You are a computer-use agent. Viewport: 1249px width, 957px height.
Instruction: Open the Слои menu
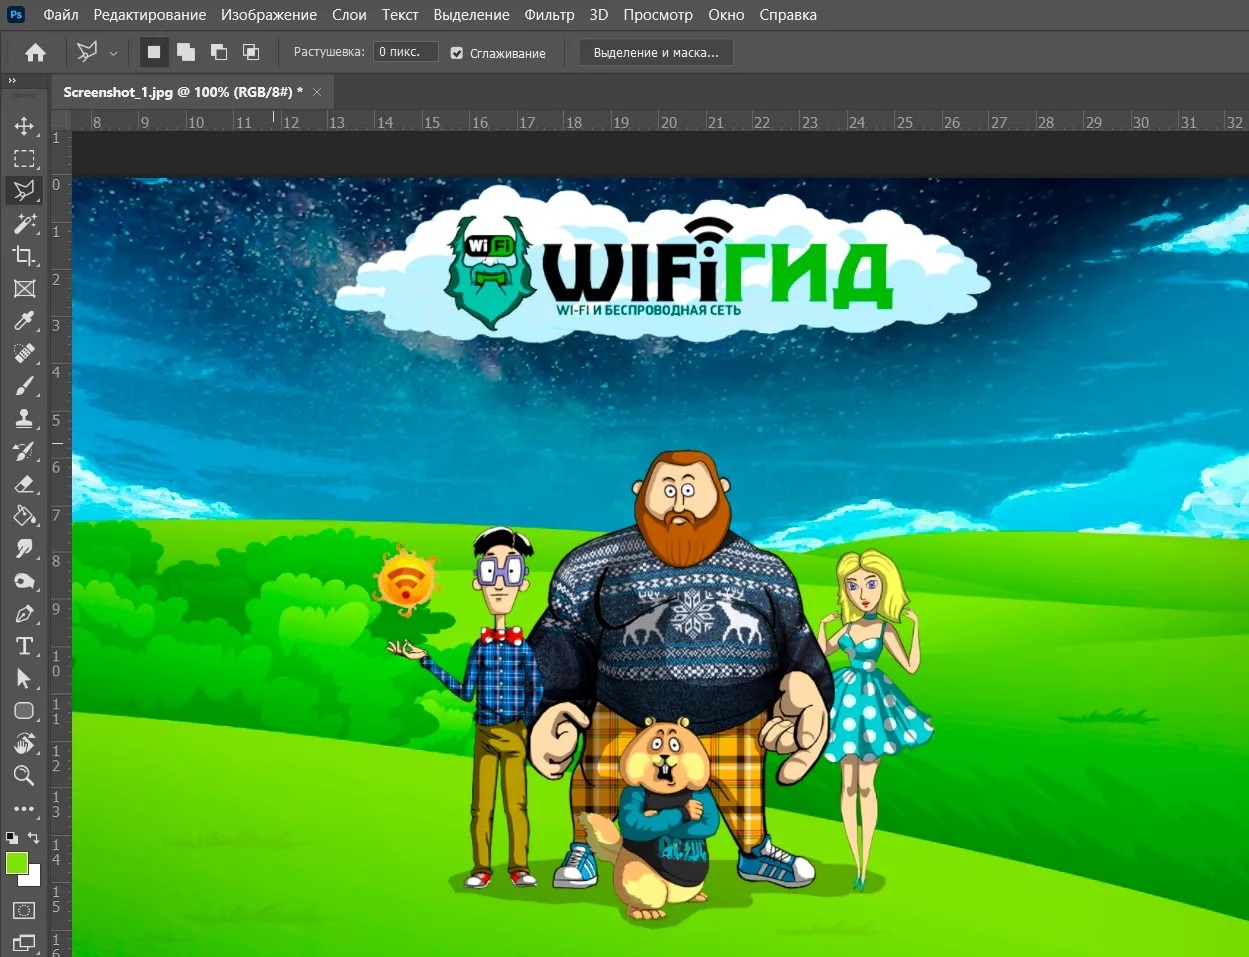(349, 15)
